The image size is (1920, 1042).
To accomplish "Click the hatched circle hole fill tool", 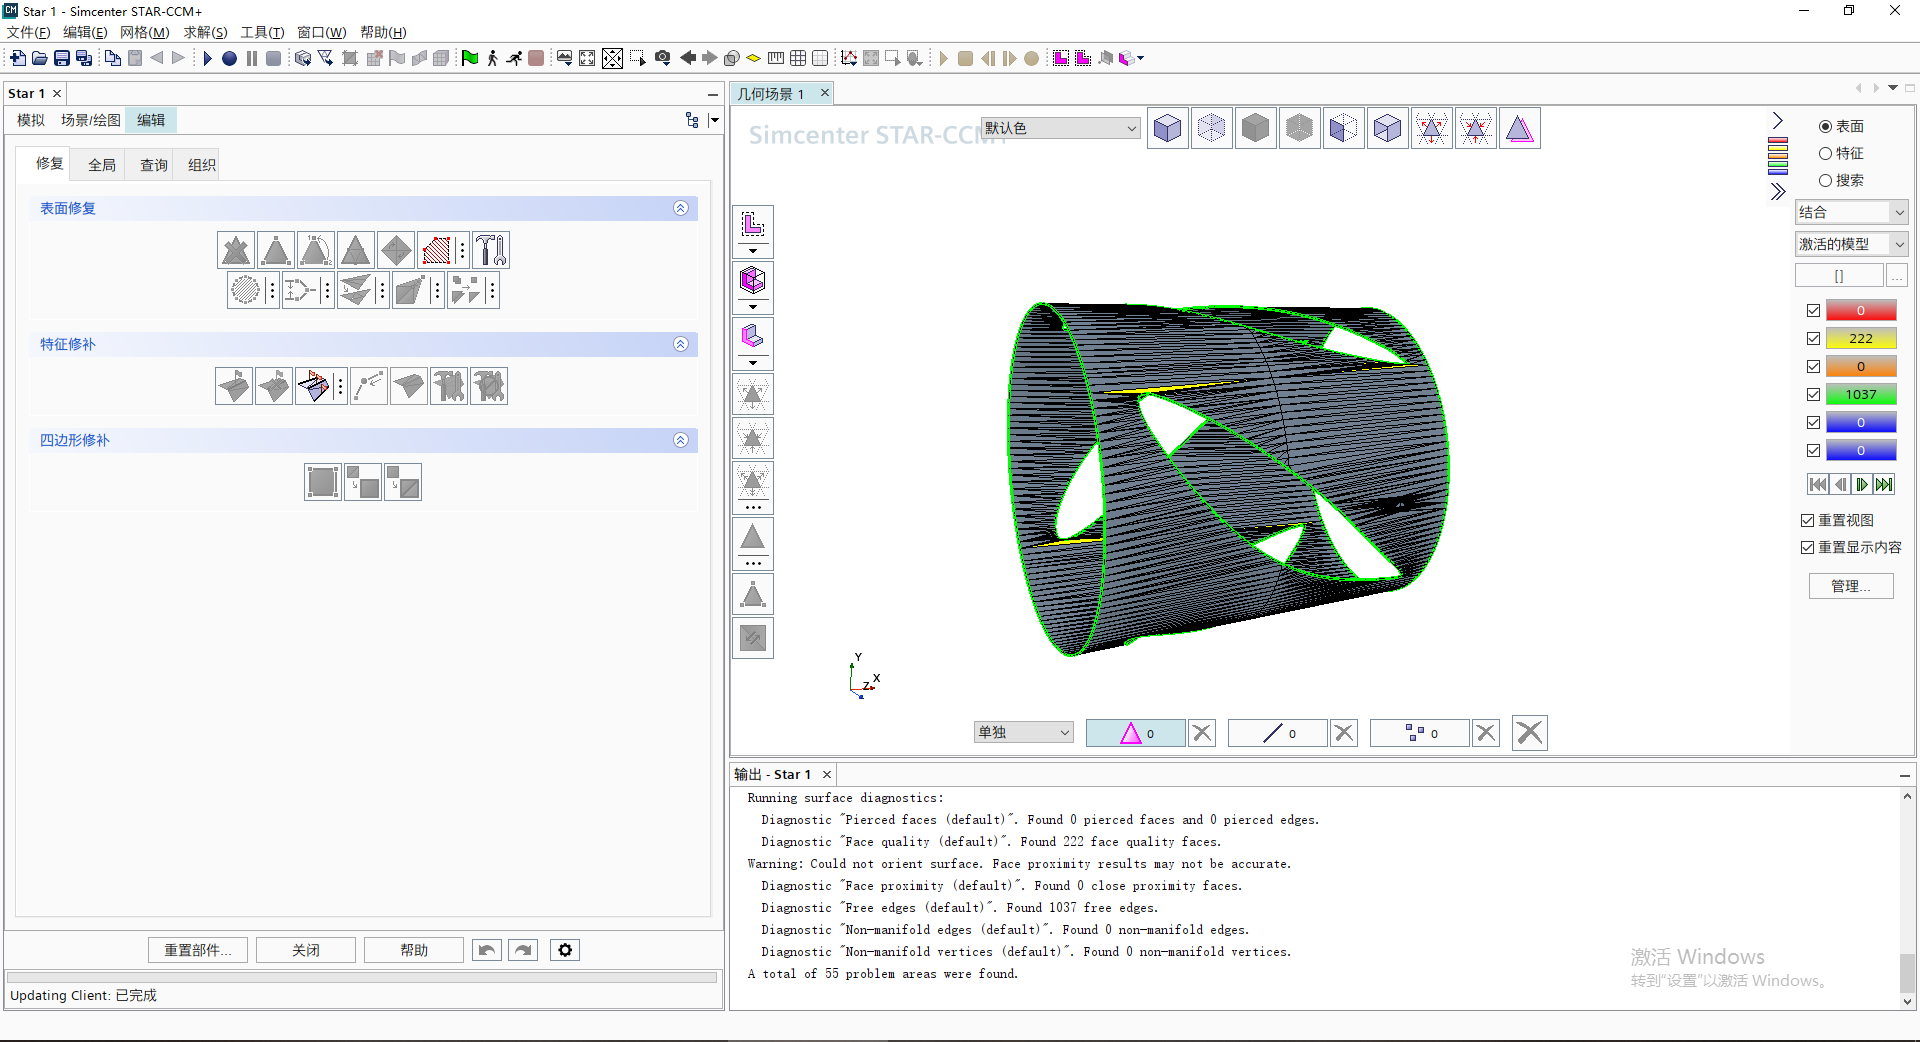I will (x=245, y=290).
